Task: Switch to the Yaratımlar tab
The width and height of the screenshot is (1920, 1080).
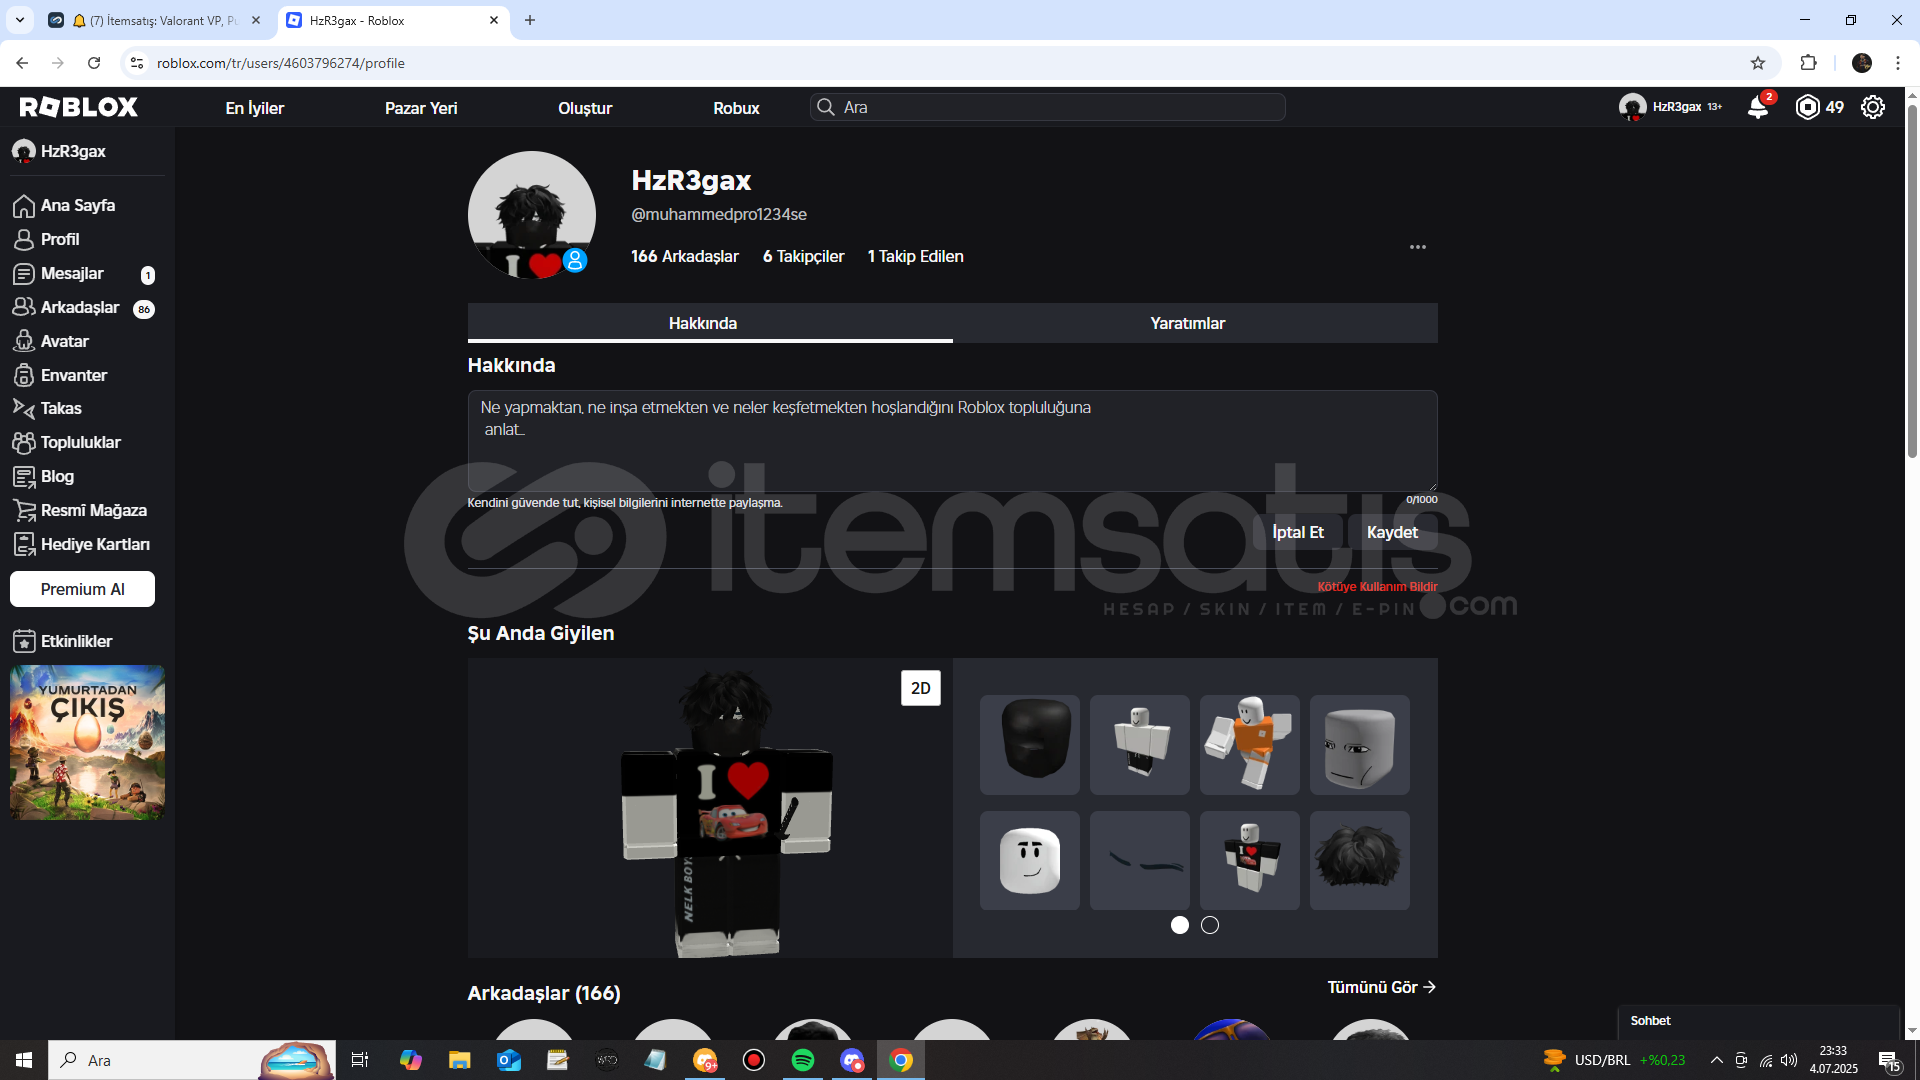Action: click(1187, 323)
